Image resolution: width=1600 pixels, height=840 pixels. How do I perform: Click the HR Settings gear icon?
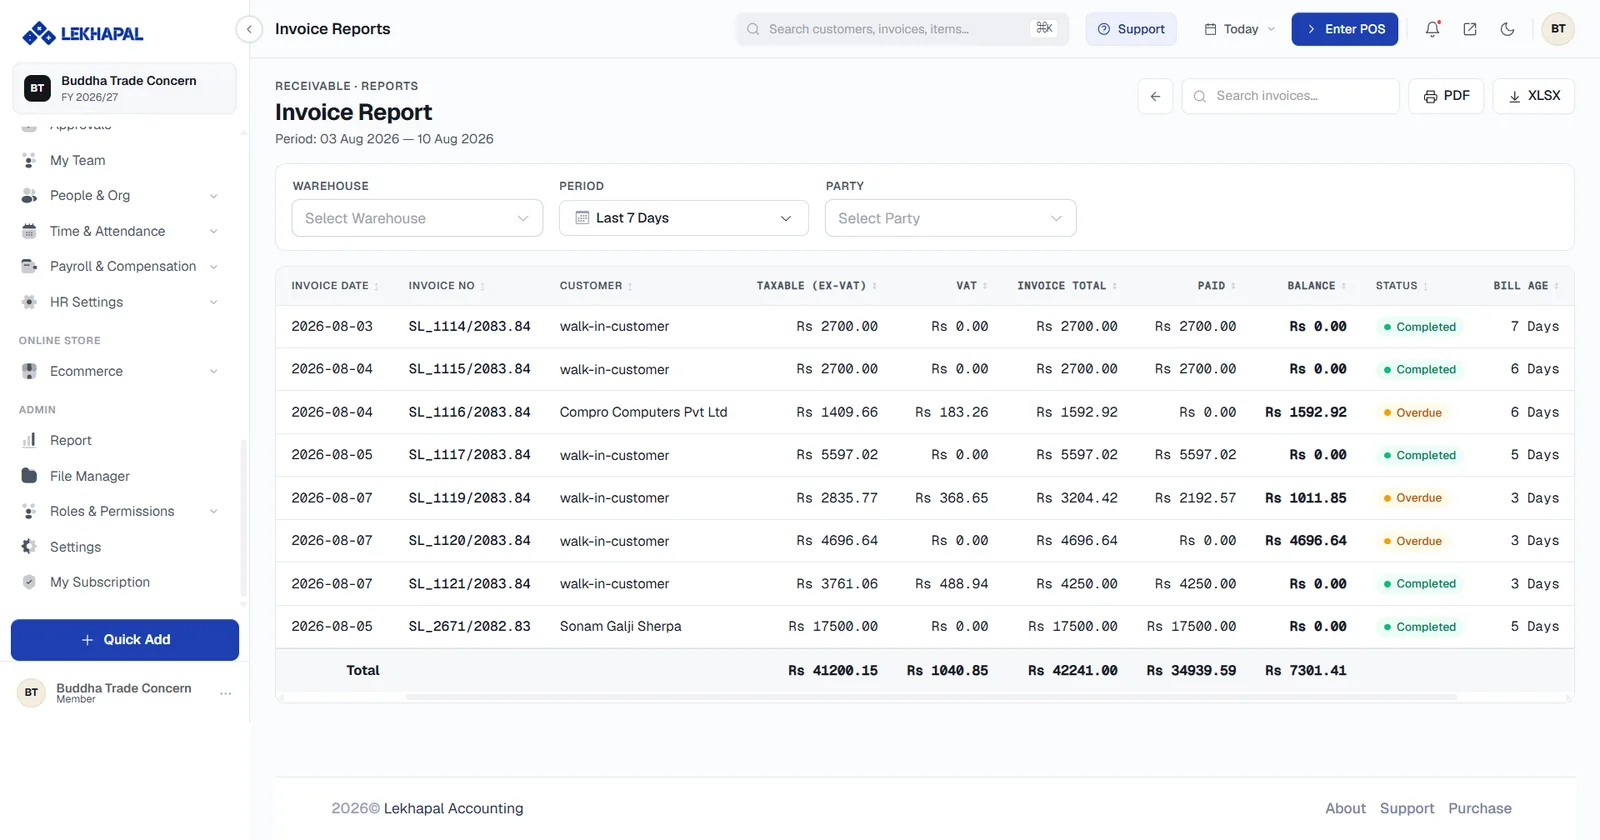tap(29, 302)
